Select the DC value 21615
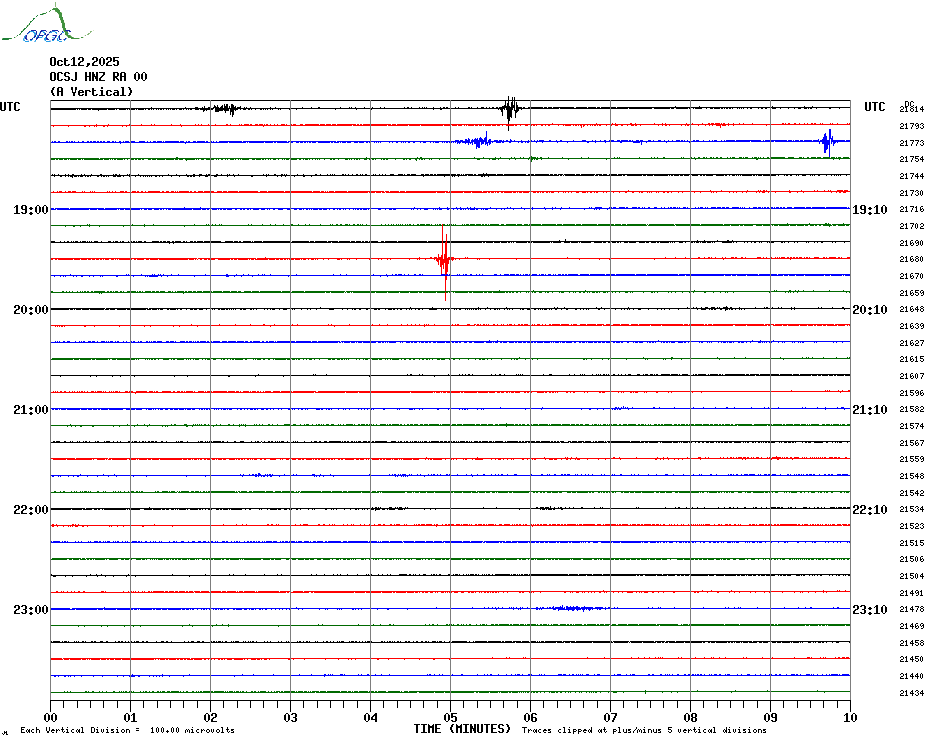 pyautogui.click(x=912, y=360)
